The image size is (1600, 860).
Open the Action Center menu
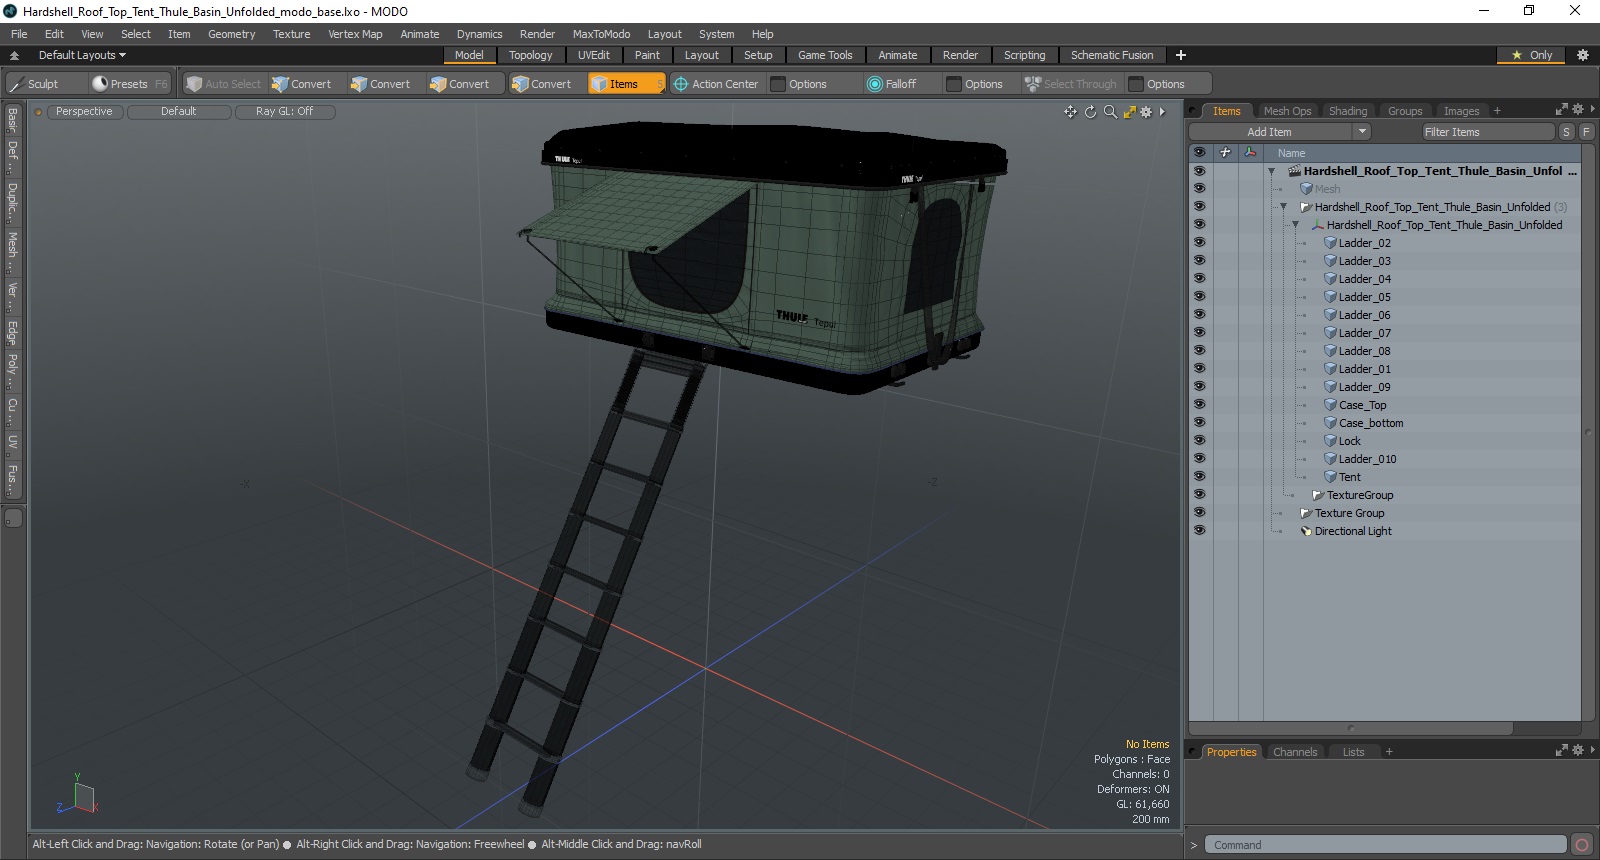tap(716, 84)
